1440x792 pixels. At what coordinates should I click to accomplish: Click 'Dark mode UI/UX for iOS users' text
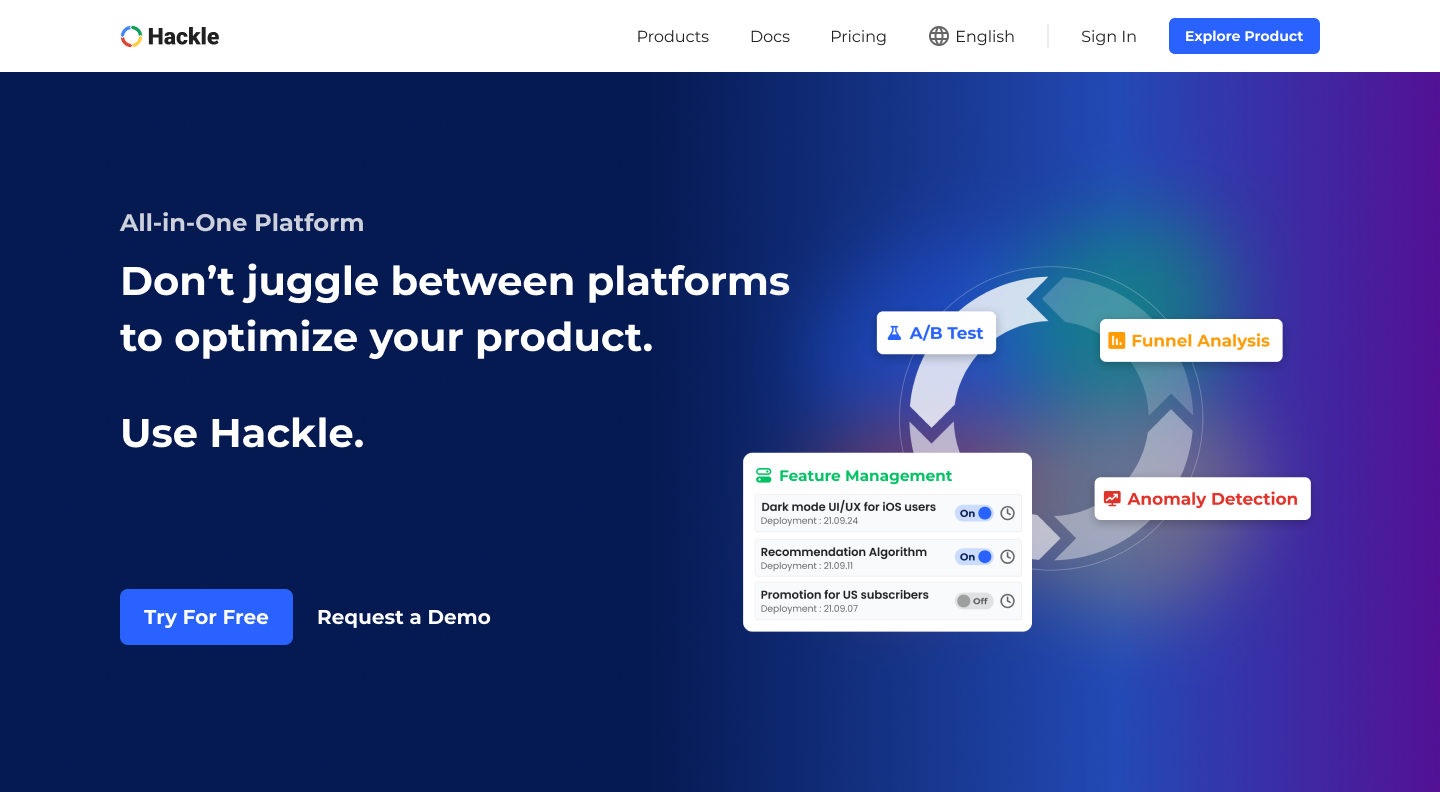pyautogui.click(x=848, y=507)
